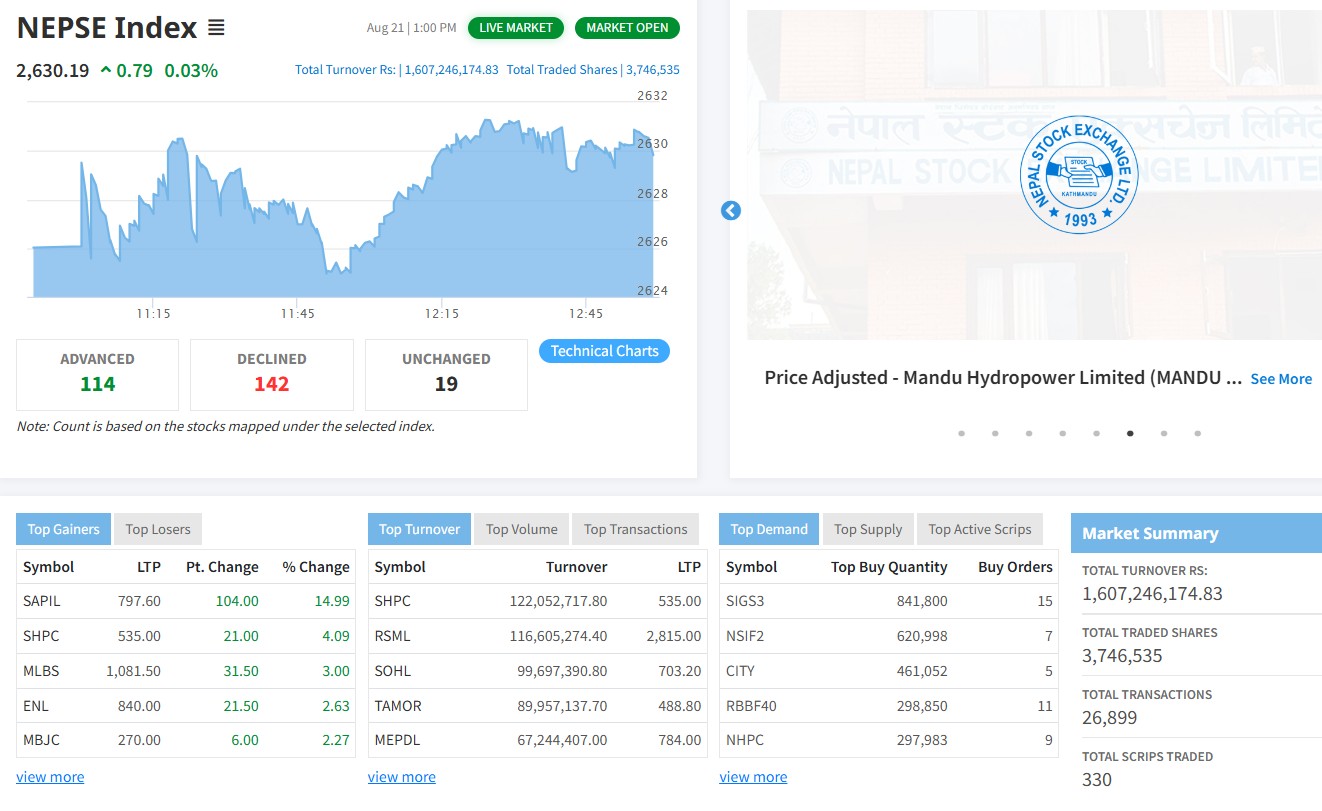
Task: Click the TAMOR symbol in Top Turnover
Action: pos(398,706)
